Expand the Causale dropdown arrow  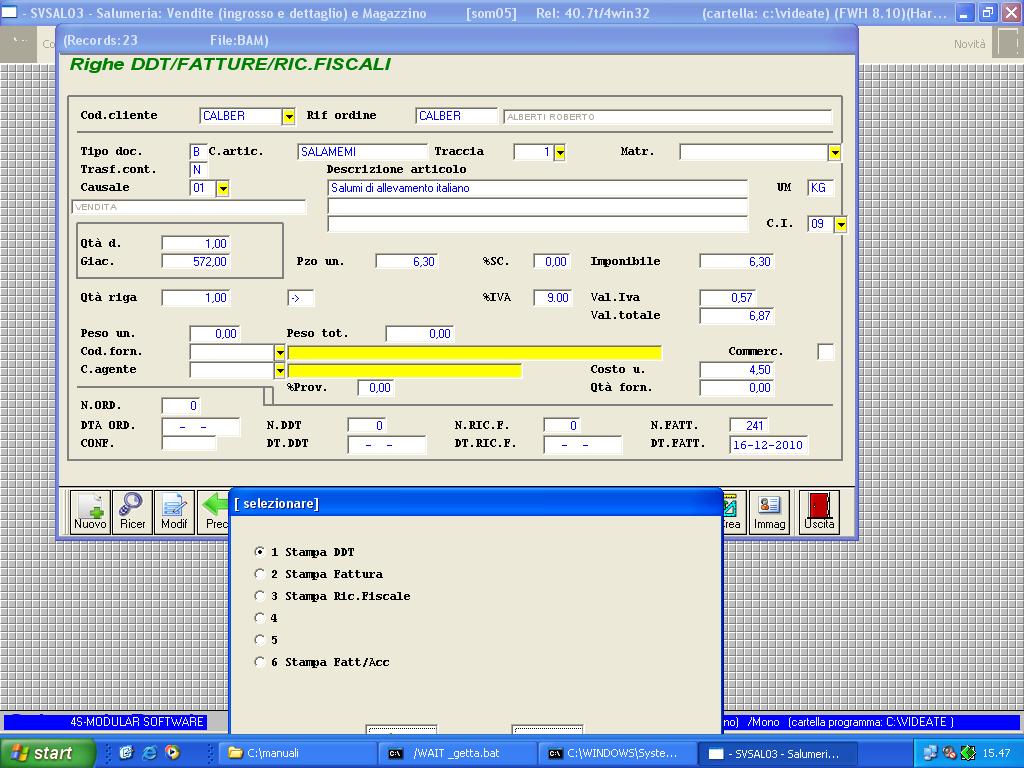[x=223, y=188]
